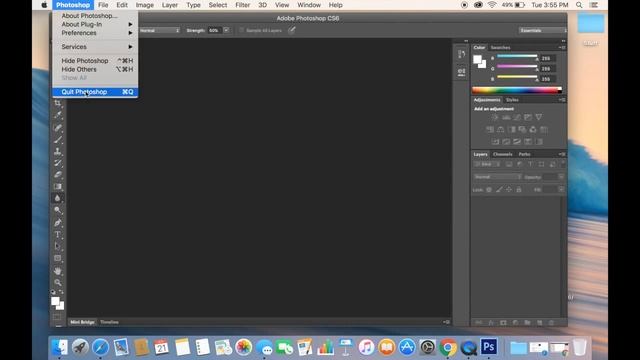Add a Brightness/Contrast adjustment
The image size is (640, 360).
click(x=495, y=118)
